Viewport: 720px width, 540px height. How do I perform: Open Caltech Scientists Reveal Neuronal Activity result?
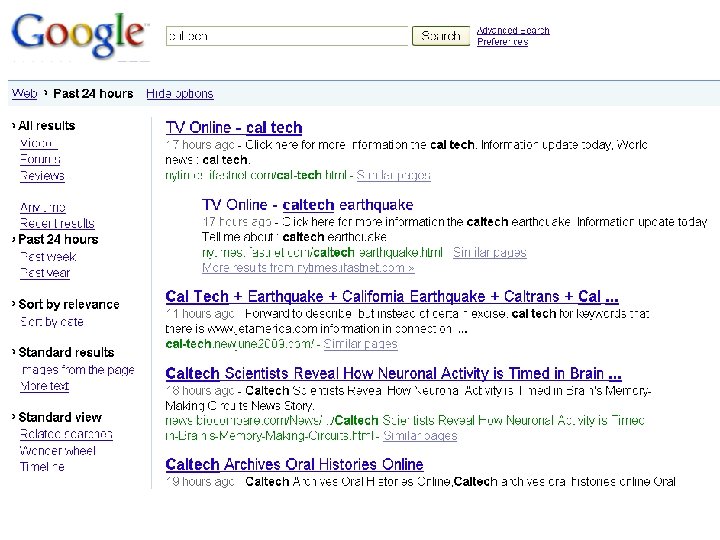(394, 374)
